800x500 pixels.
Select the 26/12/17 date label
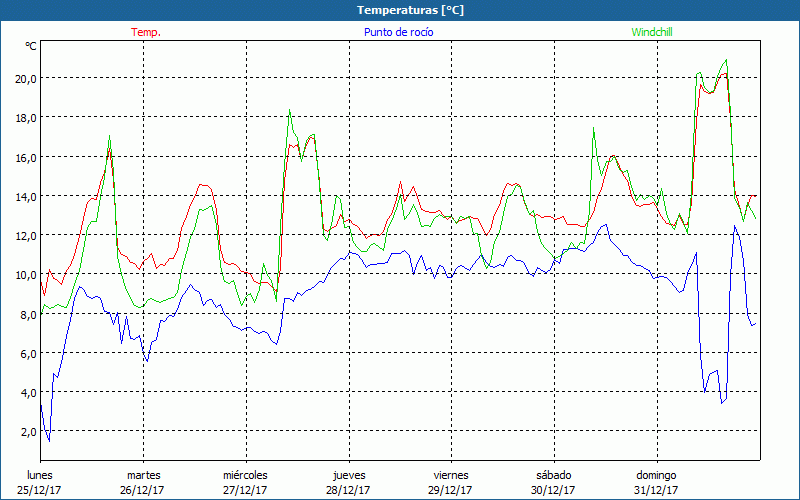click(x=143, y=490)
